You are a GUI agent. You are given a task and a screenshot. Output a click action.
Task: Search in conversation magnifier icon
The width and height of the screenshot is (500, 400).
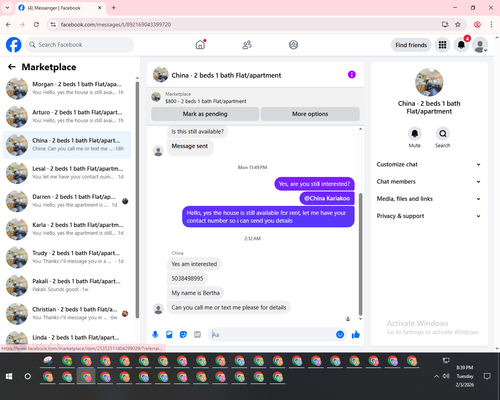pyautogui.click(x=443, y=134)
